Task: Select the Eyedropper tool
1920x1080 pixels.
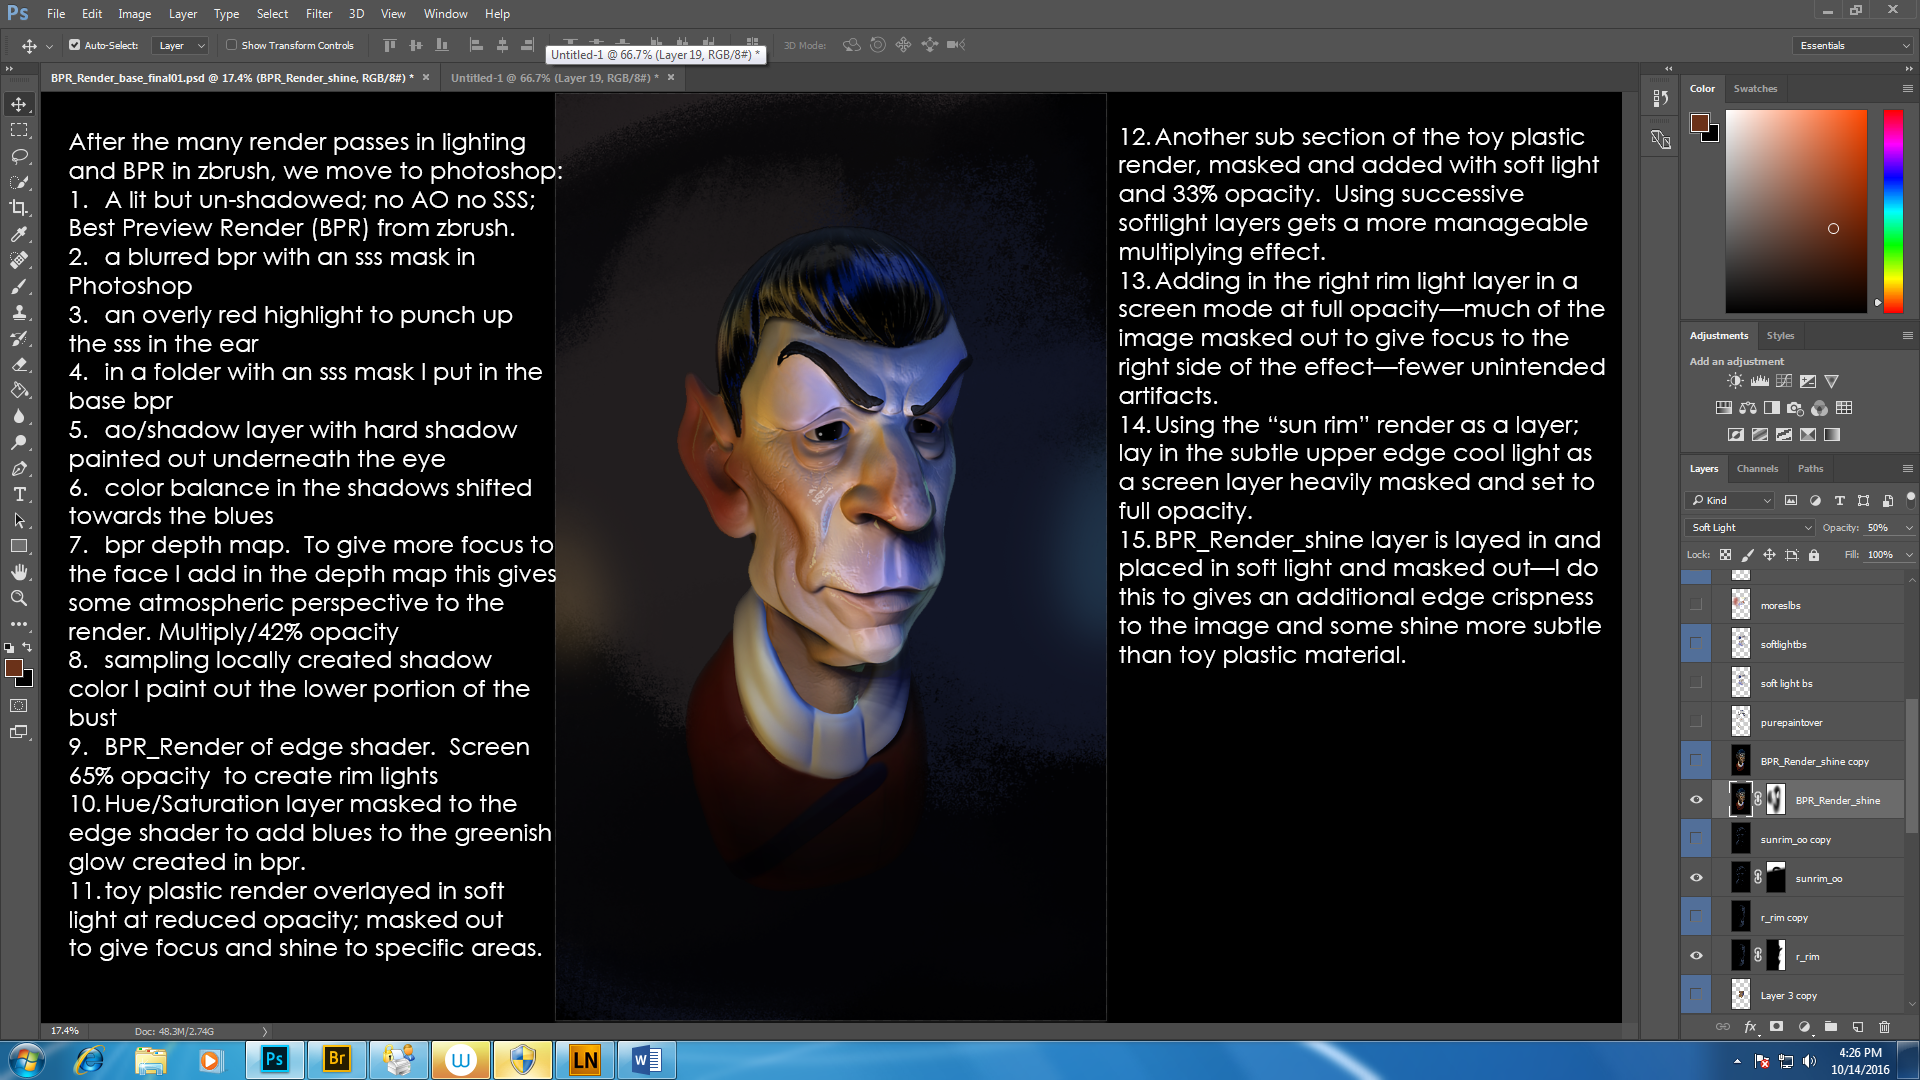Action: [19, 234]
